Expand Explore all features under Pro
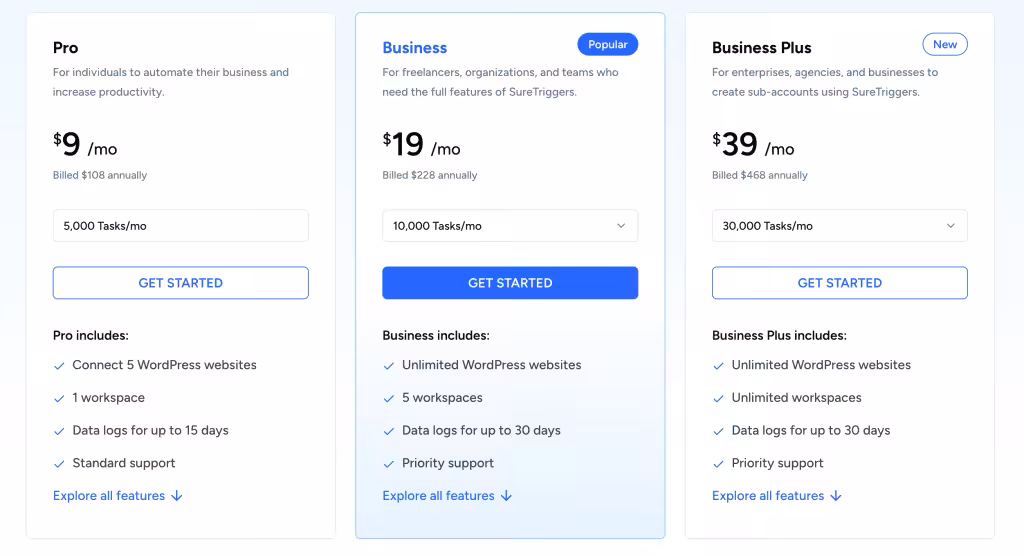The height and width of the screenshot is (556, 1024). [109, 496]
